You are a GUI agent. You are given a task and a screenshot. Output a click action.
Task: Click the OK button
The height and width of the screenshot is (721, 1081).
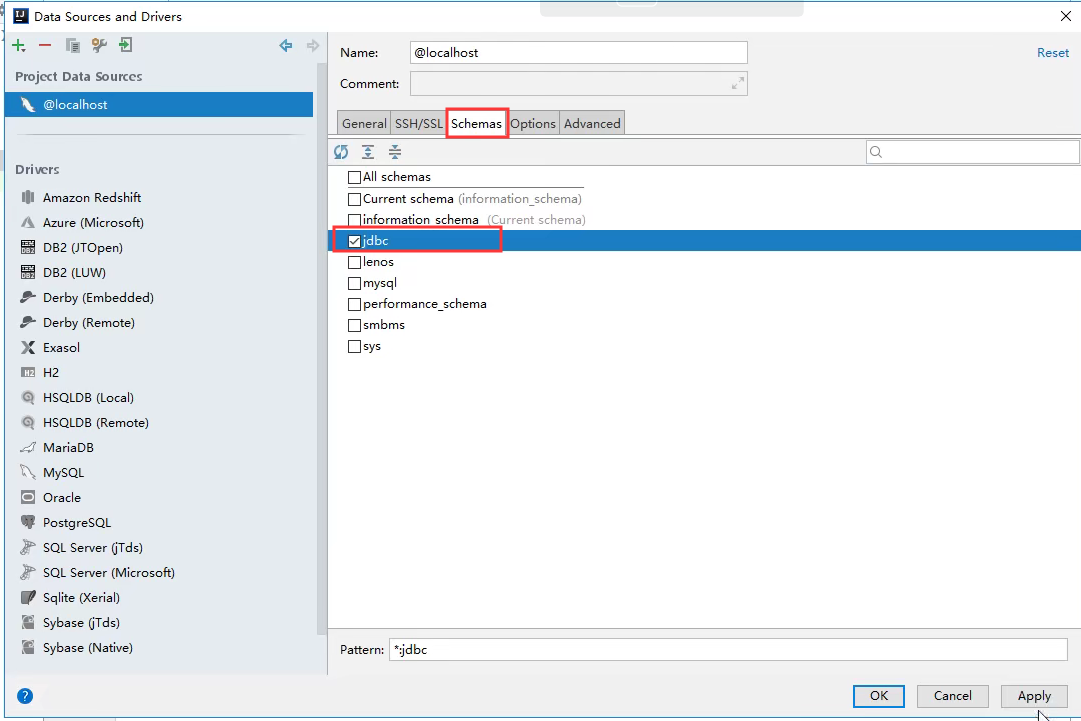click(879, 696)
